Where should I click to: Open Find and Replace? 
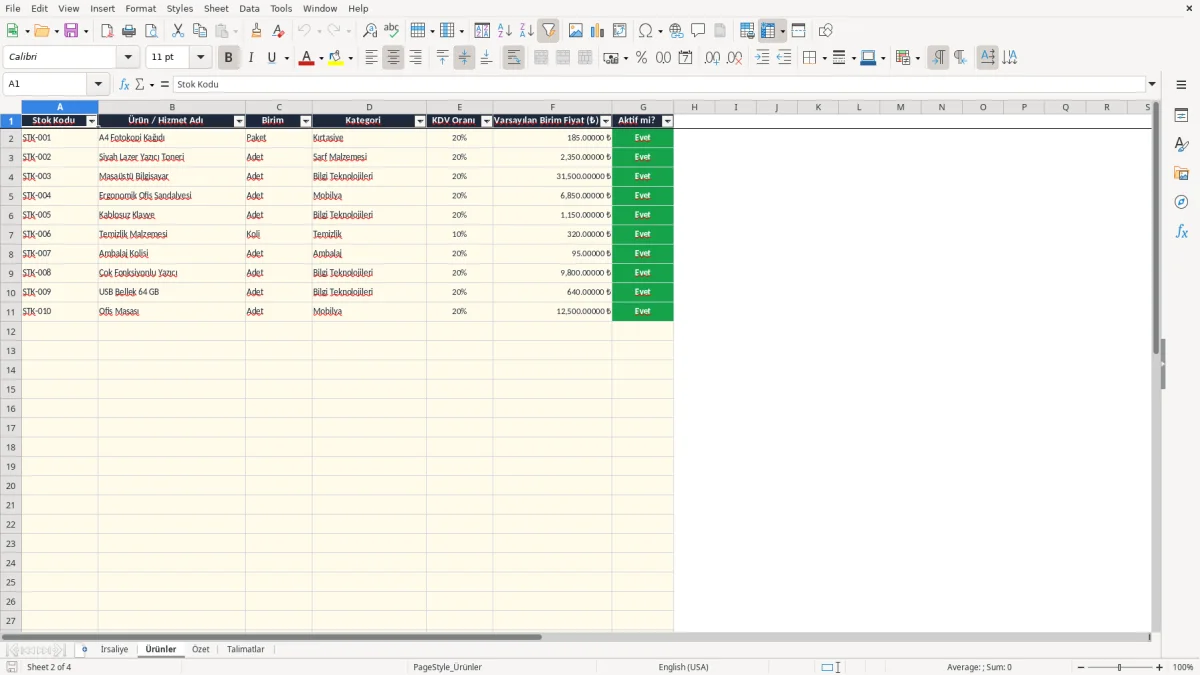(370, 31)
